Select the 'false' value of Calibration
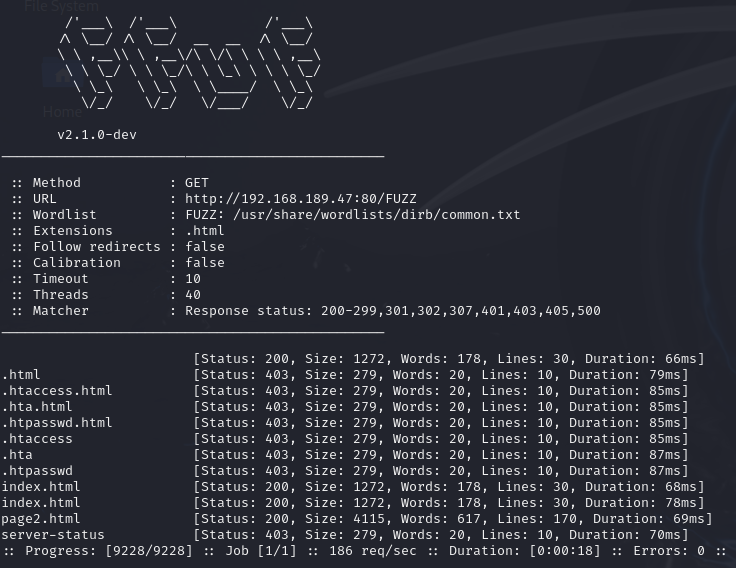Image resolution: width=736 pixels, height=568 pixels. (205, 262)
